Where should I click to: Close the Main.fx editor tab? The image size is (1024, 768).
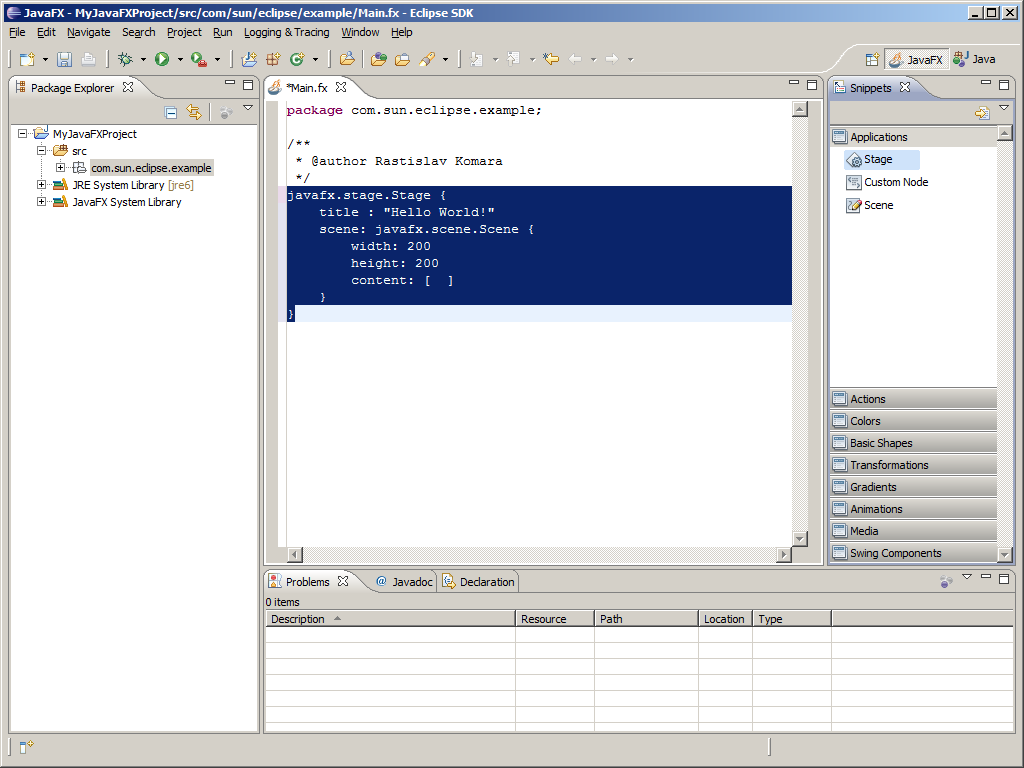[x=341, y=88]
